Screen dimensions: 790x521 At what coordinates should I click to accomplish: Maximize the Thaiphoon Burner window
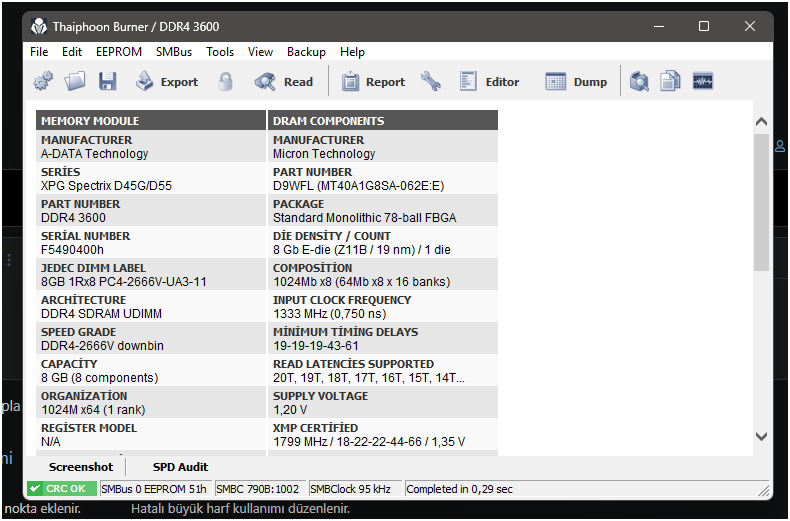pos(704,26)
